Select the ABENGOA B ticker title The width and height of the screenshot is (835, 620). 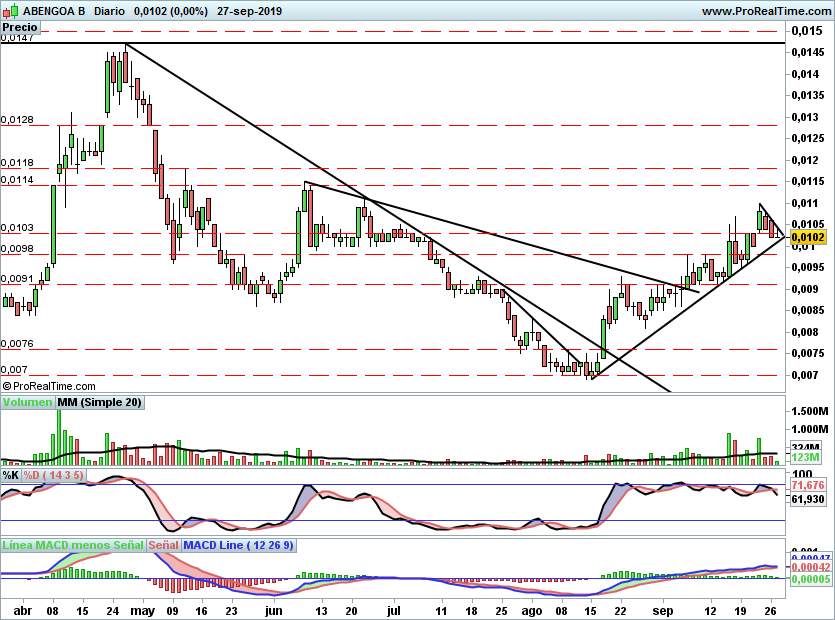coord(53,11)
